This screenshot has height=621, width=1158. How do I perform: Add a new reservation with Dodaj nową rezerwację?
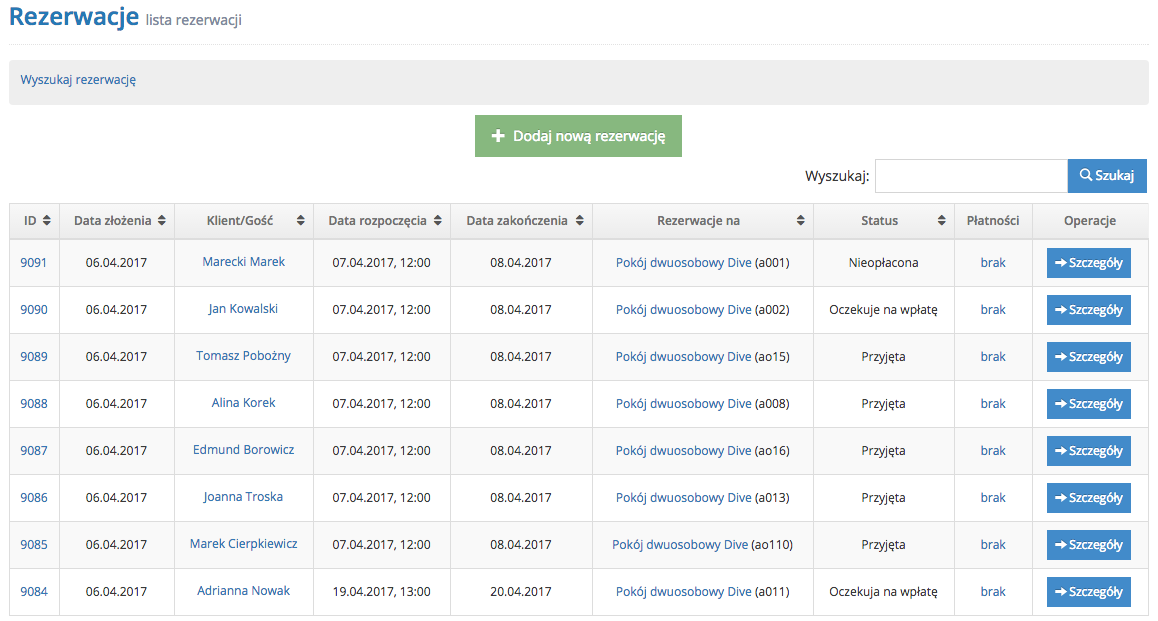pyautogui.click(x=578, y=136)
